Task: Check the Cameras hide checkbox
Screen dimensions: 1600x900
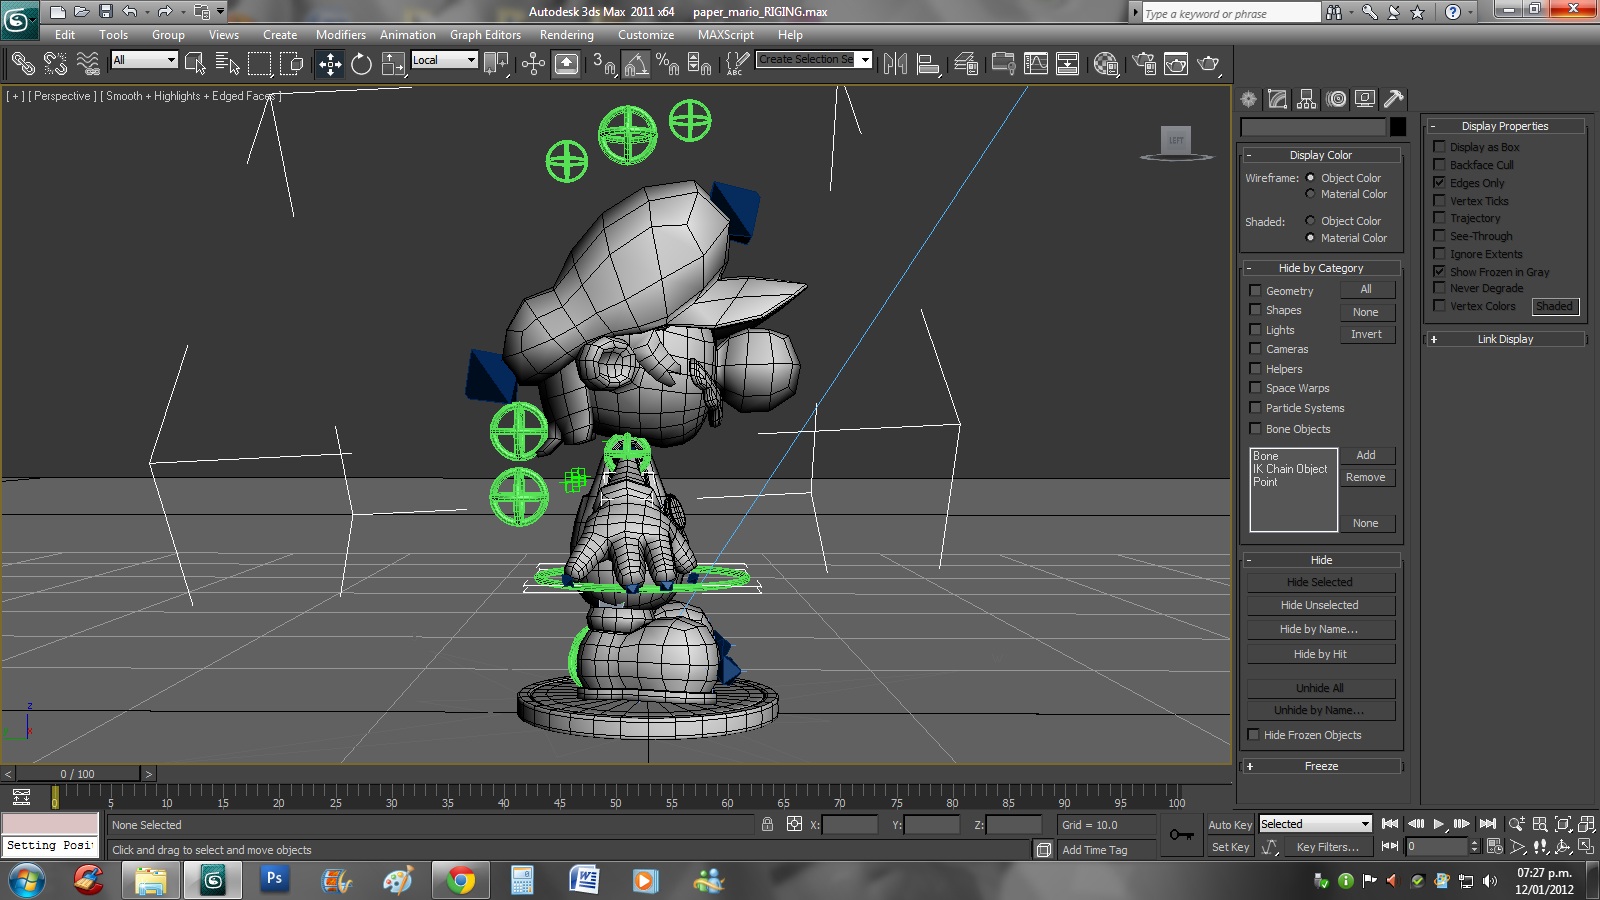Action: (1255, 349)
